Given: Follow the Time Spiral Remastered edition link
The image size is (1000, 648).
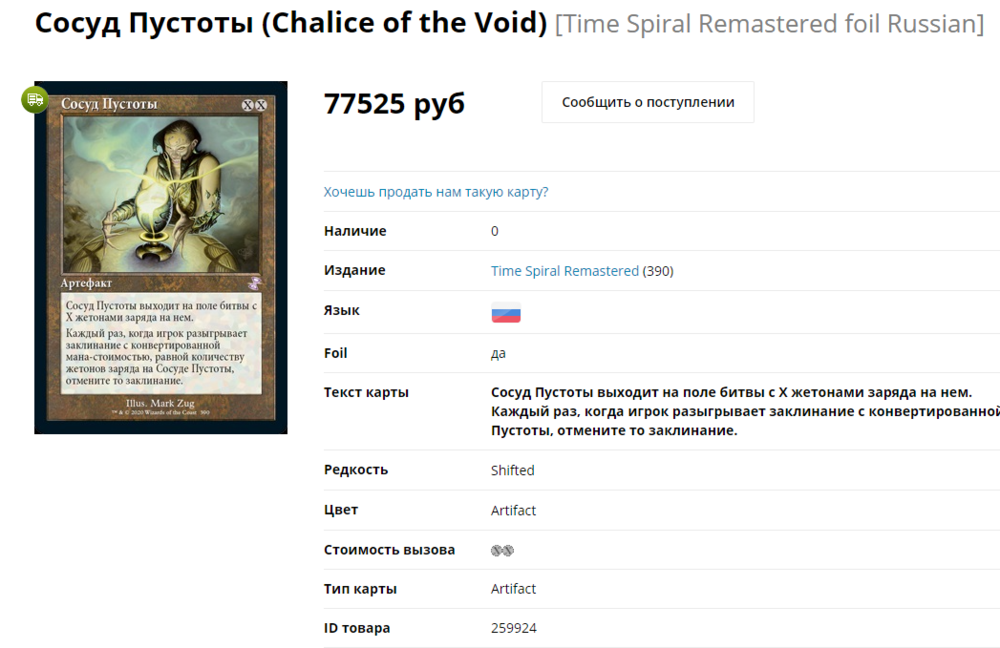Looking at the screenshot, I should (564, 271).
